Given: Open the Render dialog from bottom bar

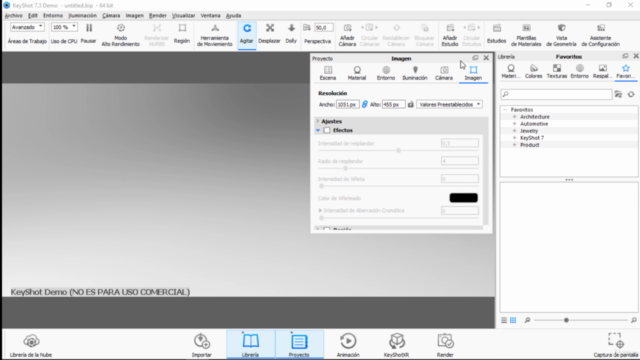Looking at the screenshot, I should pos(445,345).
